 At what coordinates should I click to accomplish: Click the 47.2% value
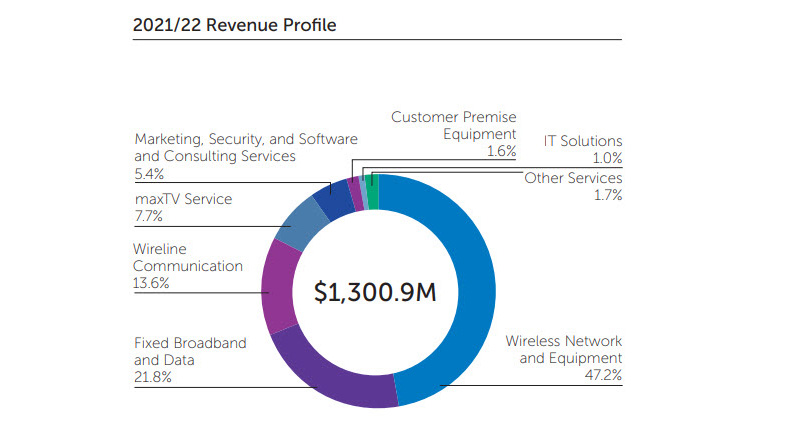tap(603, 375)
